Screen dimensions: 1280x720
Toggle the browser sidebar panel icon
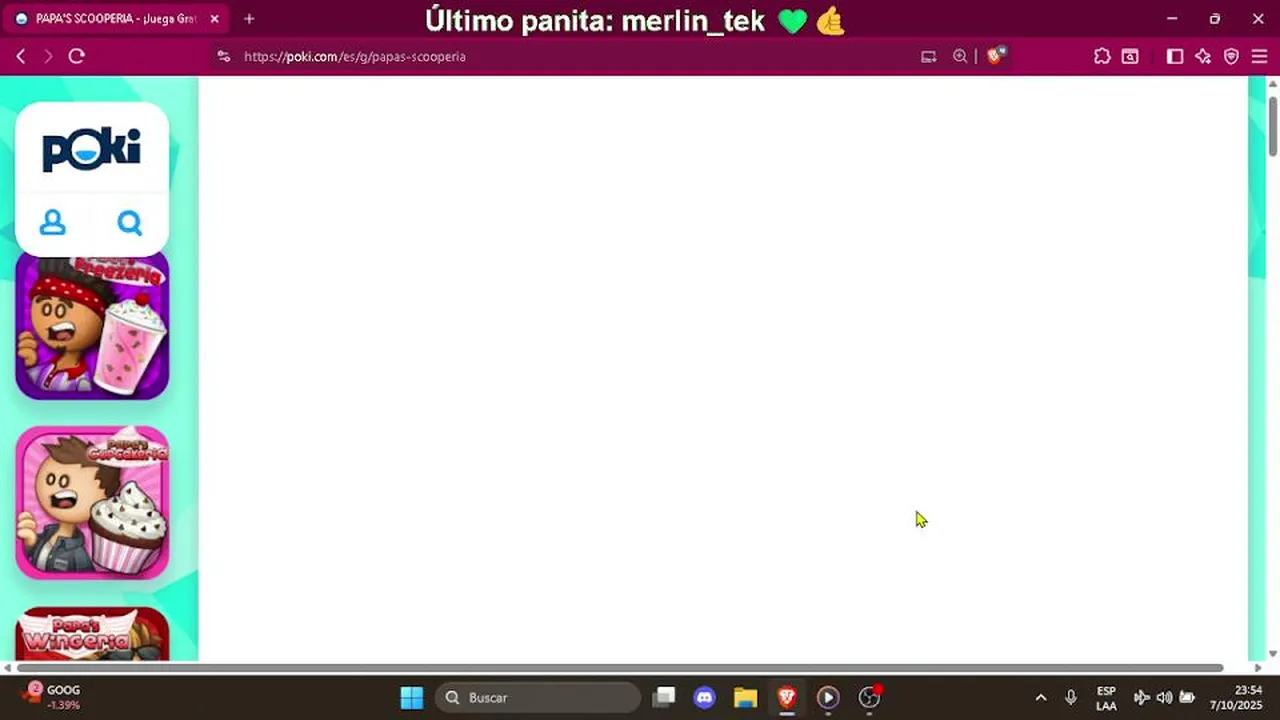click(x=1175, y=57)
